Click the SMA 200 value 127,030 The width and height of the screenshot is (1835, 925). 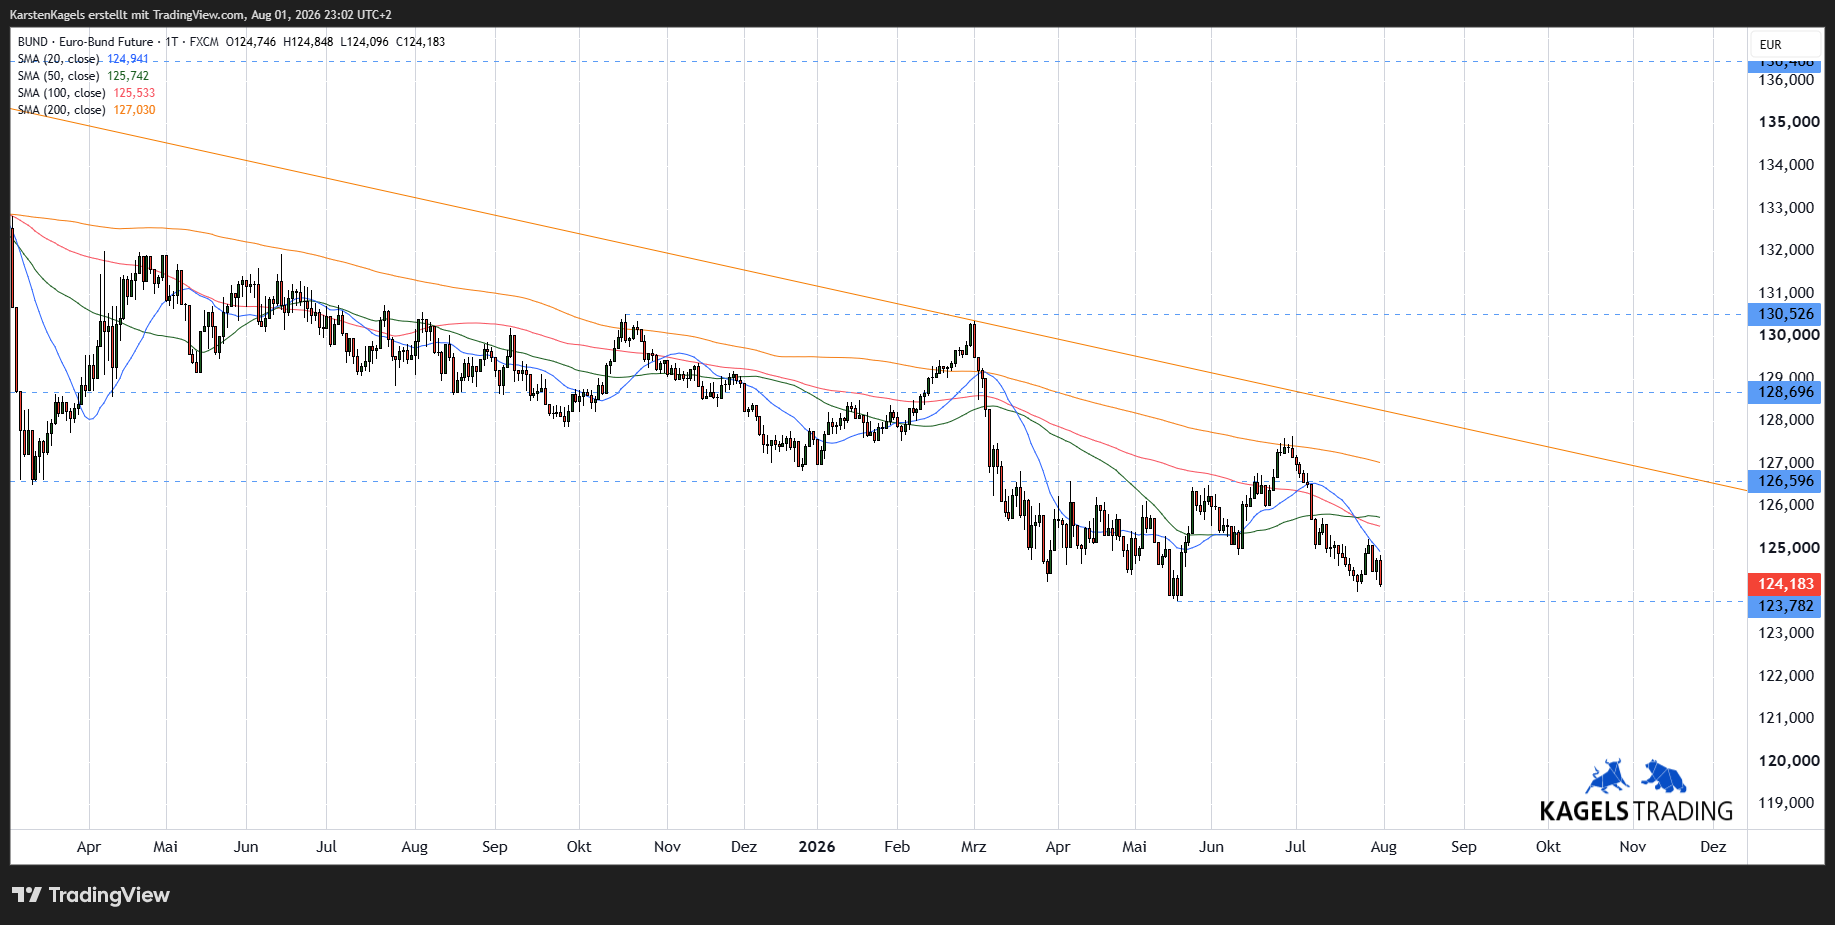tap(134, 110)
